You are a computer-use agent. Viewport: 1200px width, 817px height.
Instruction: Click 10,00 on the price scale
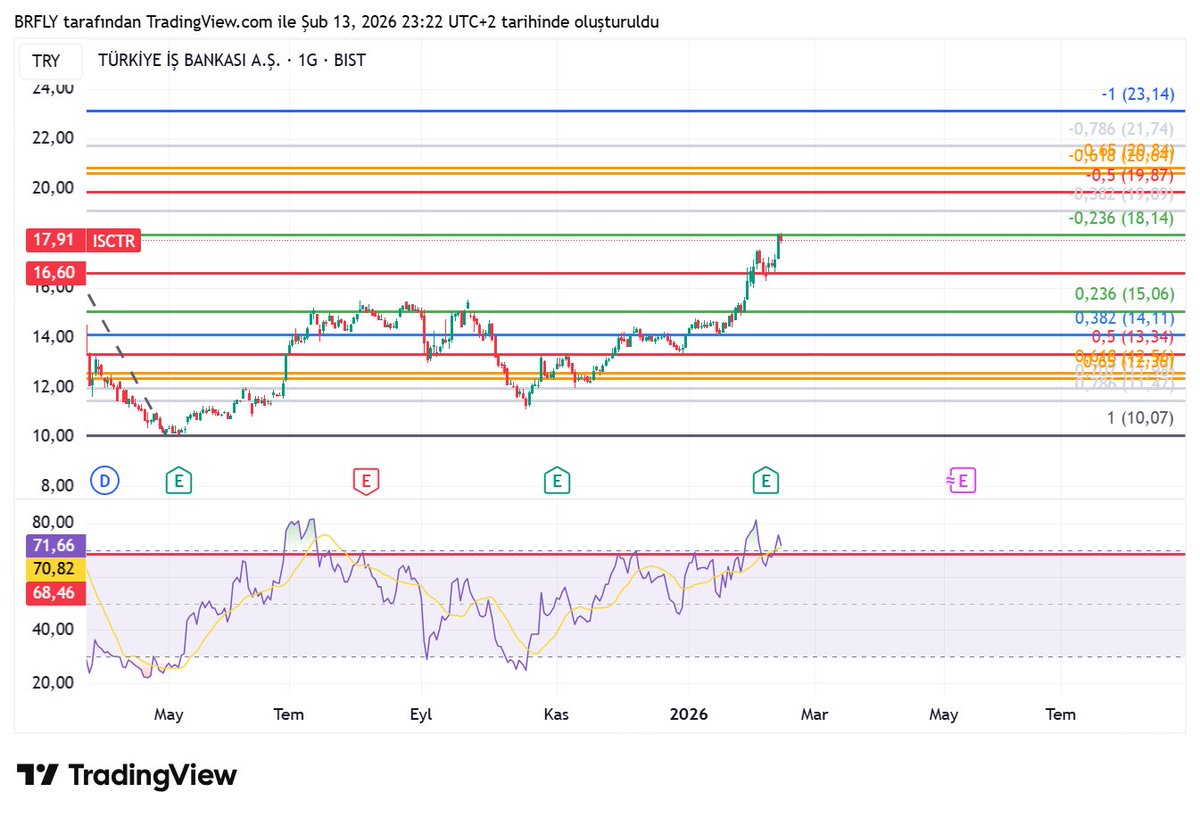(x=53, y=436)
